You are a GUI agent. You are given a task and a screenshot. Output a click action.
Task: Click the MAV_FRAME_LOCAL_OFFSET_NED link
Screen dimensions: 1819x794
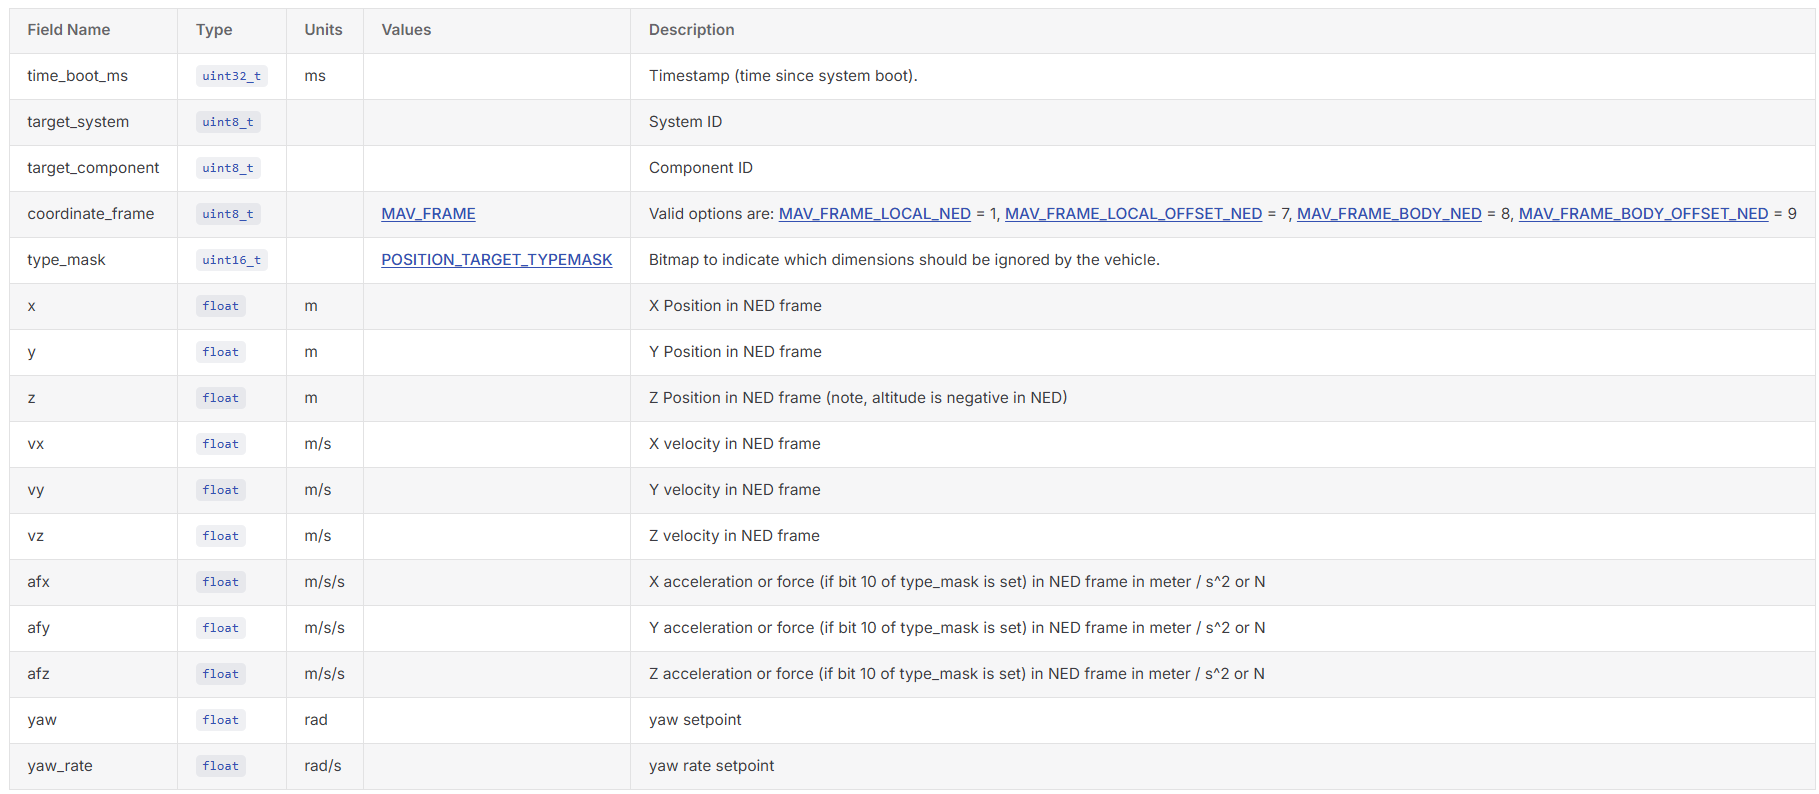click(x=1133, y=214)
